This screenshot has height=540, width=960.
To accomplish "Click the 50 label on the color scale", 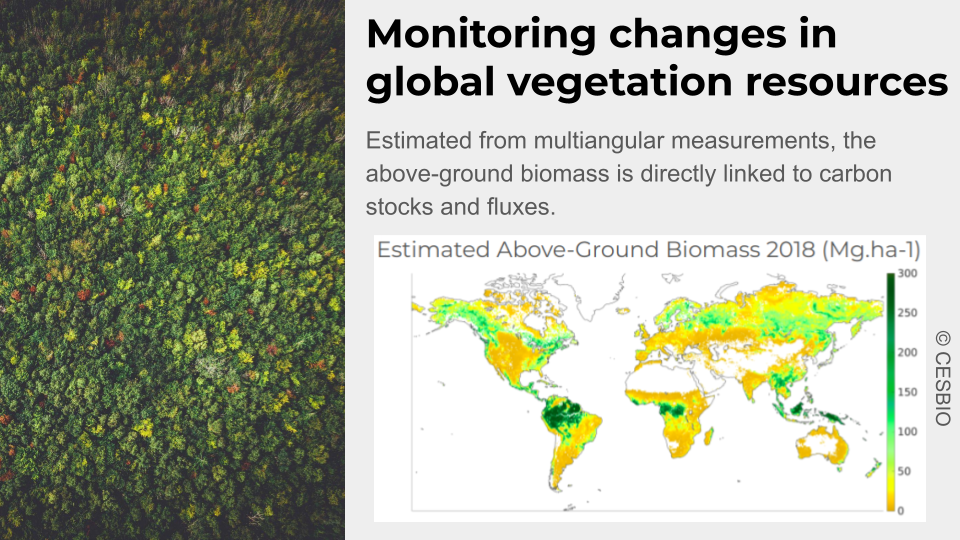I will [x=904, y=471].
